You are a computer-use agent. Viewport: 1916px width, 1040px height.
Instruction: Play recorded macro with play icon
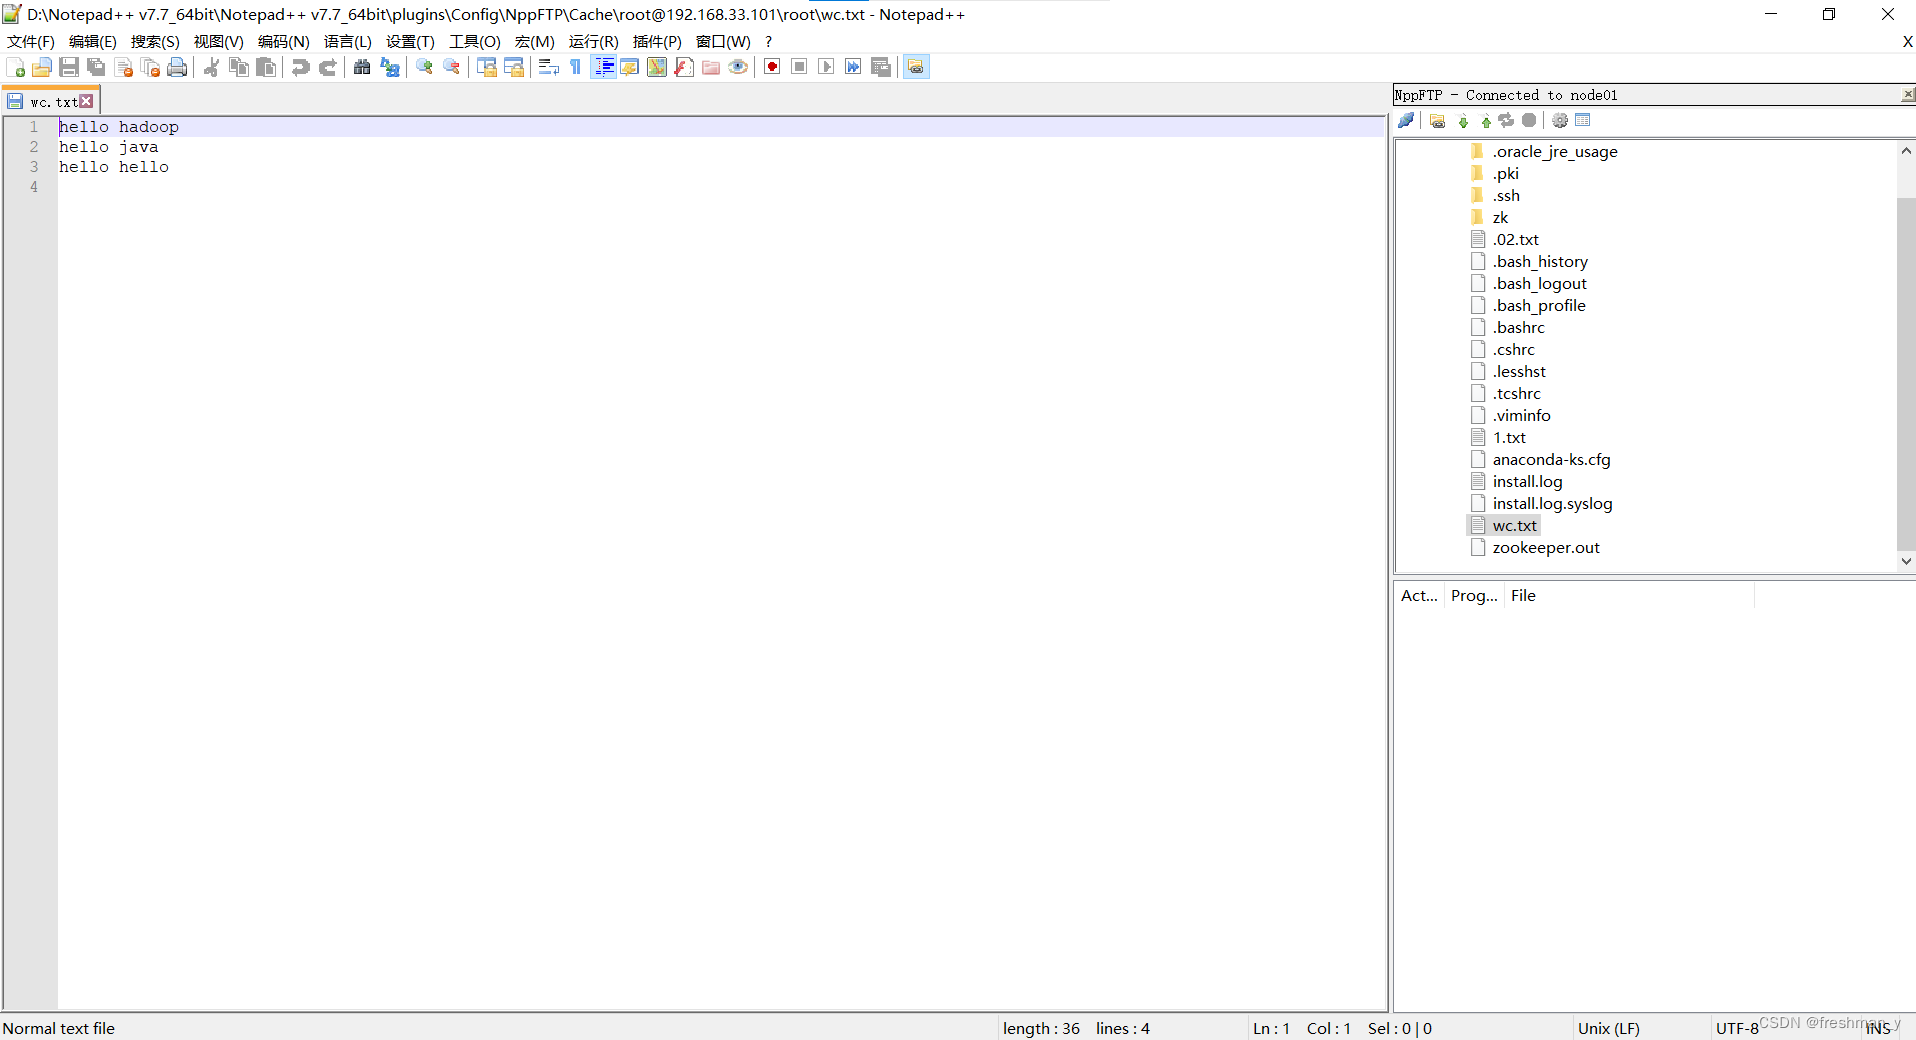click(x=826, y=66)
